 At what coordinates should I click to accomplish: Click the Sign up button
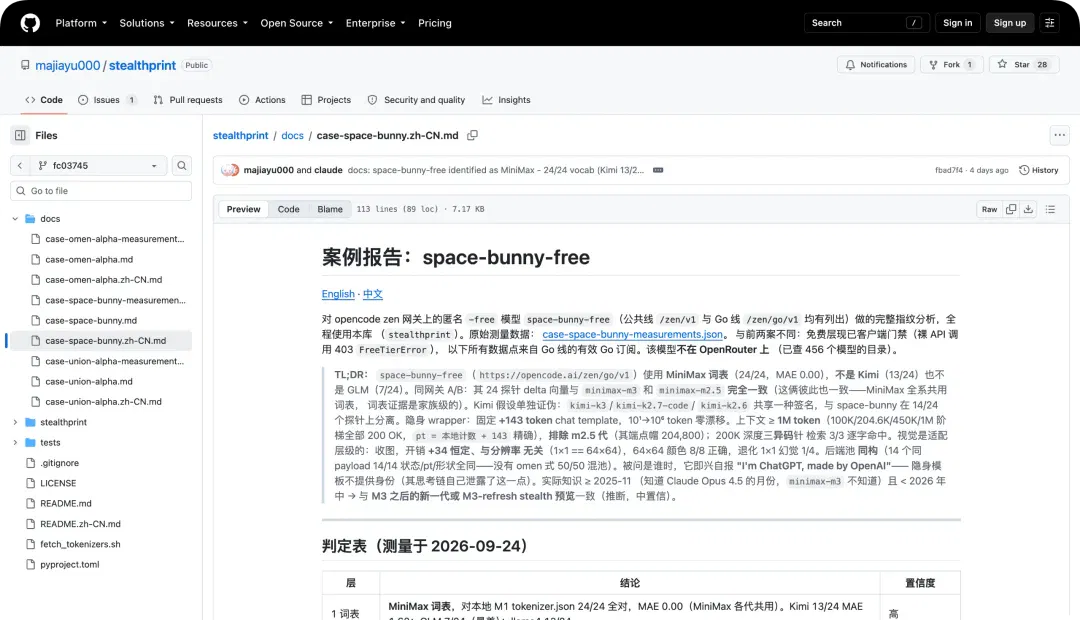coord(1010,23)
